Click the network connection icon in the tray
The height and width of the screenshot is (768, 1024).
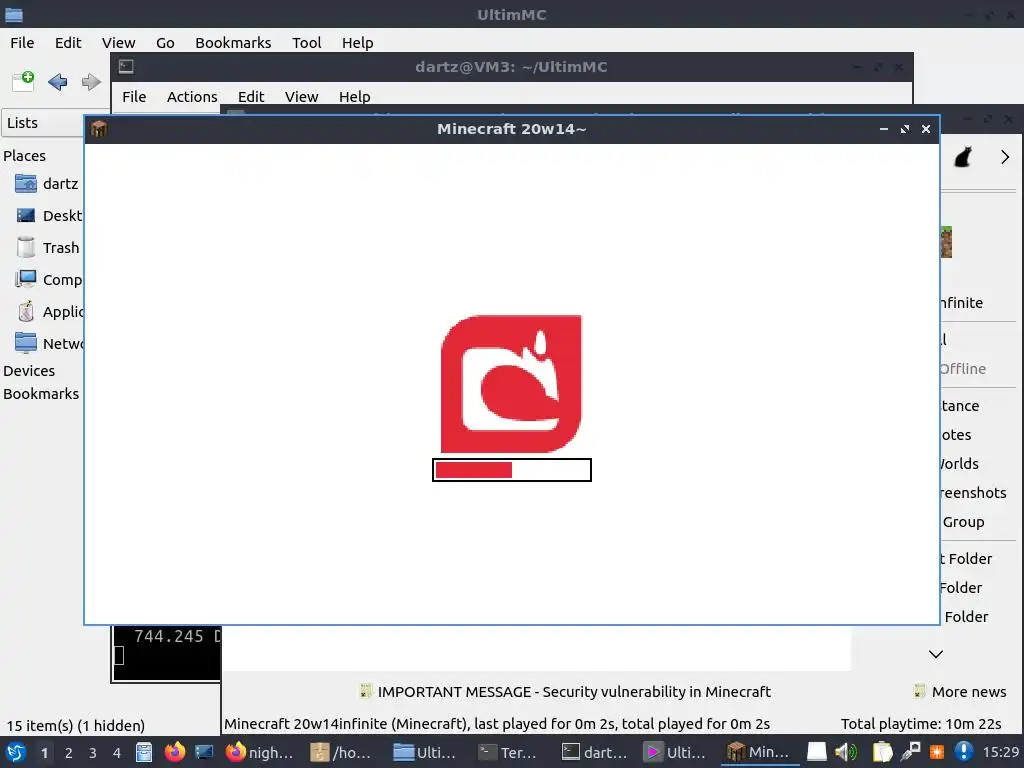point(910,752)
